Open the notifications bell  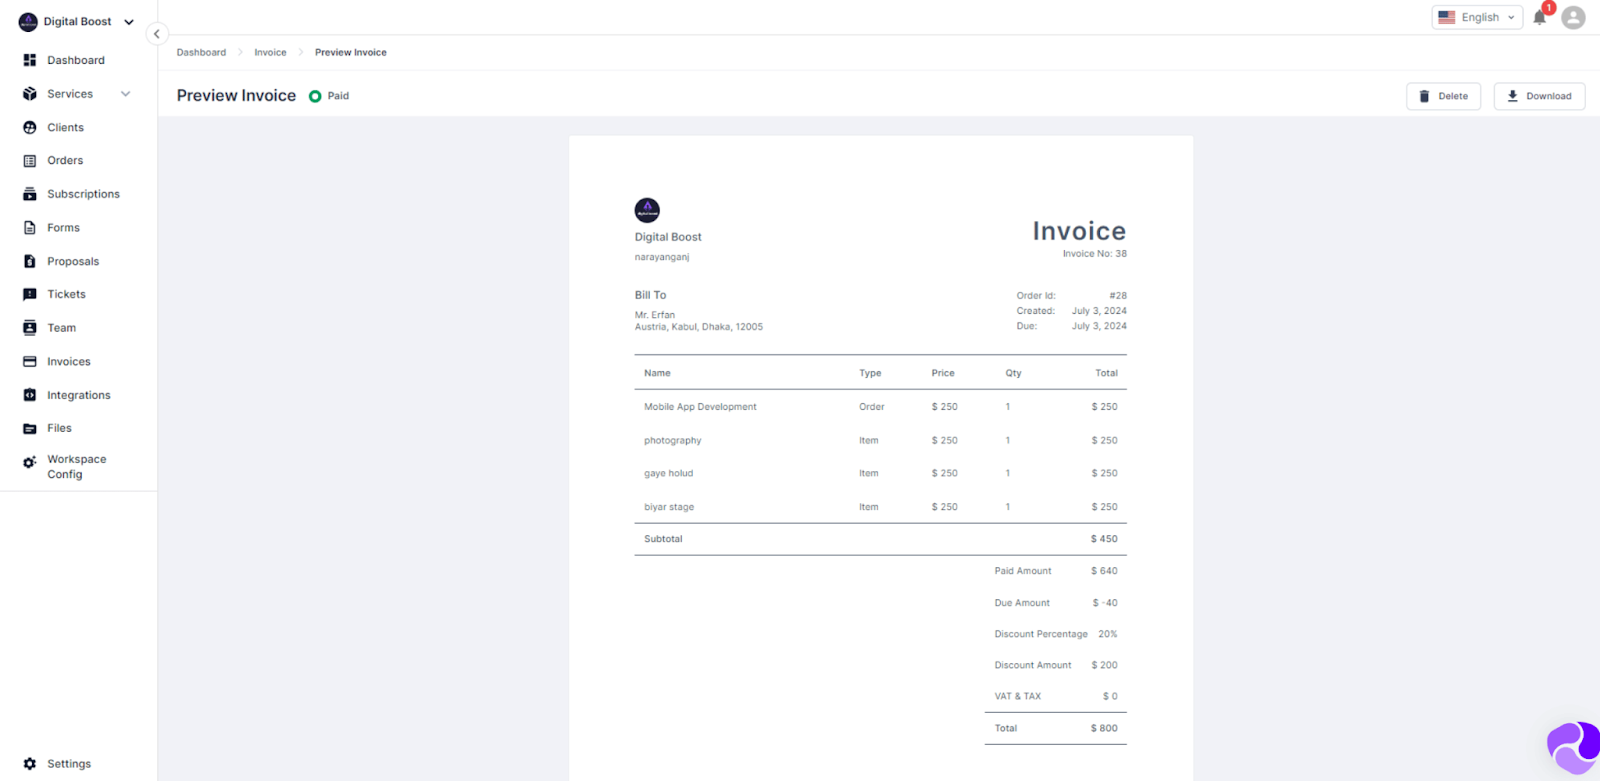click(x=1540, y=17)
